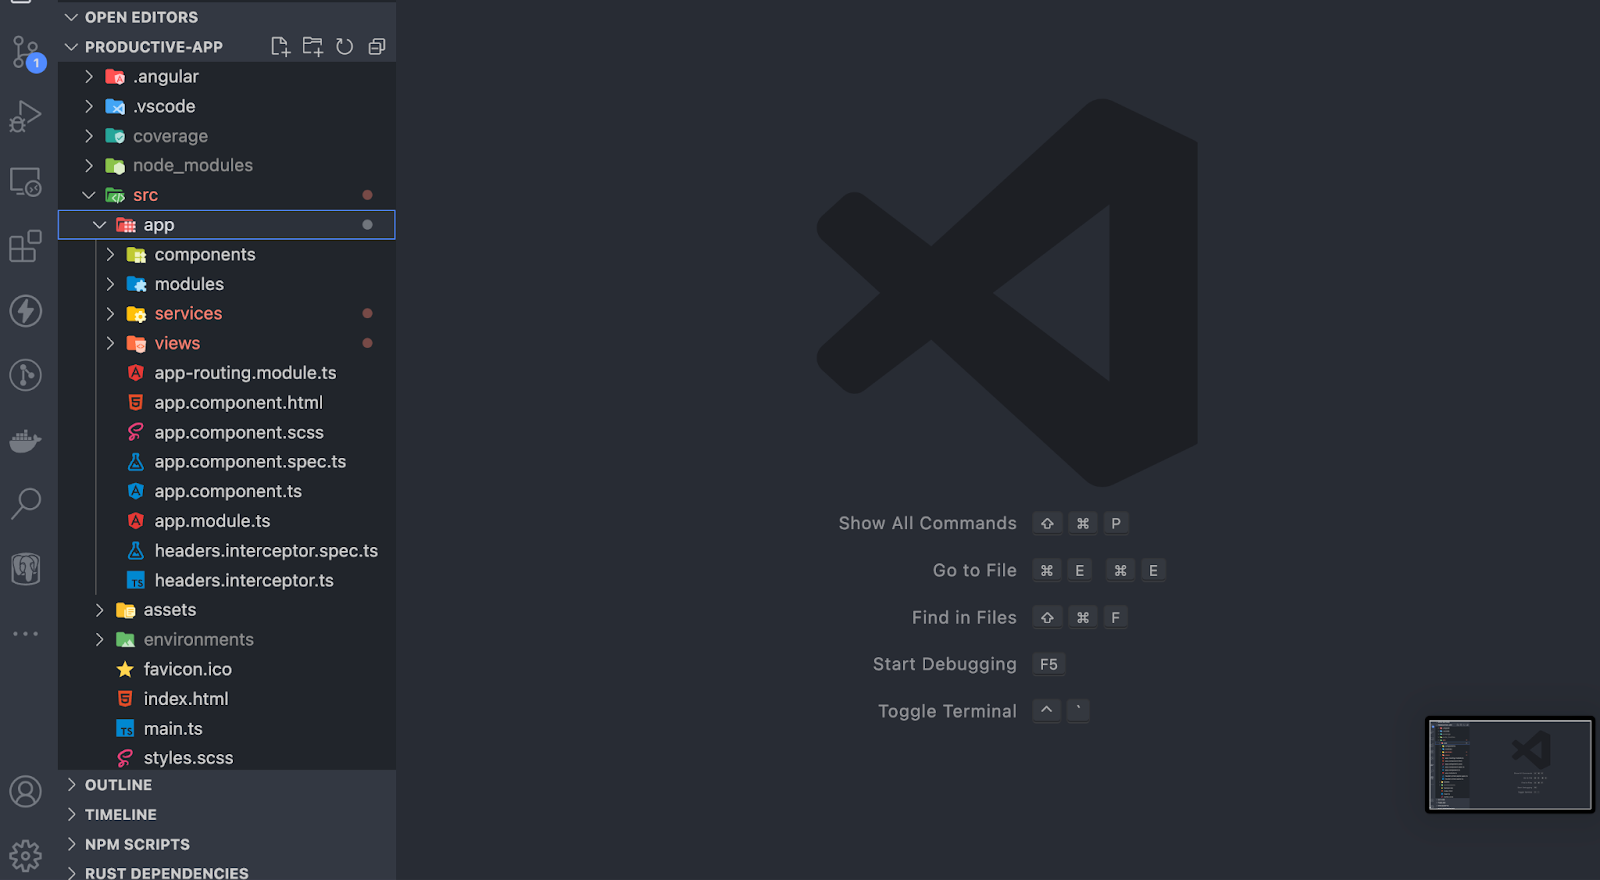Collapse the src folder
This screenshot has height=880, width=1600.
[145, 196]
